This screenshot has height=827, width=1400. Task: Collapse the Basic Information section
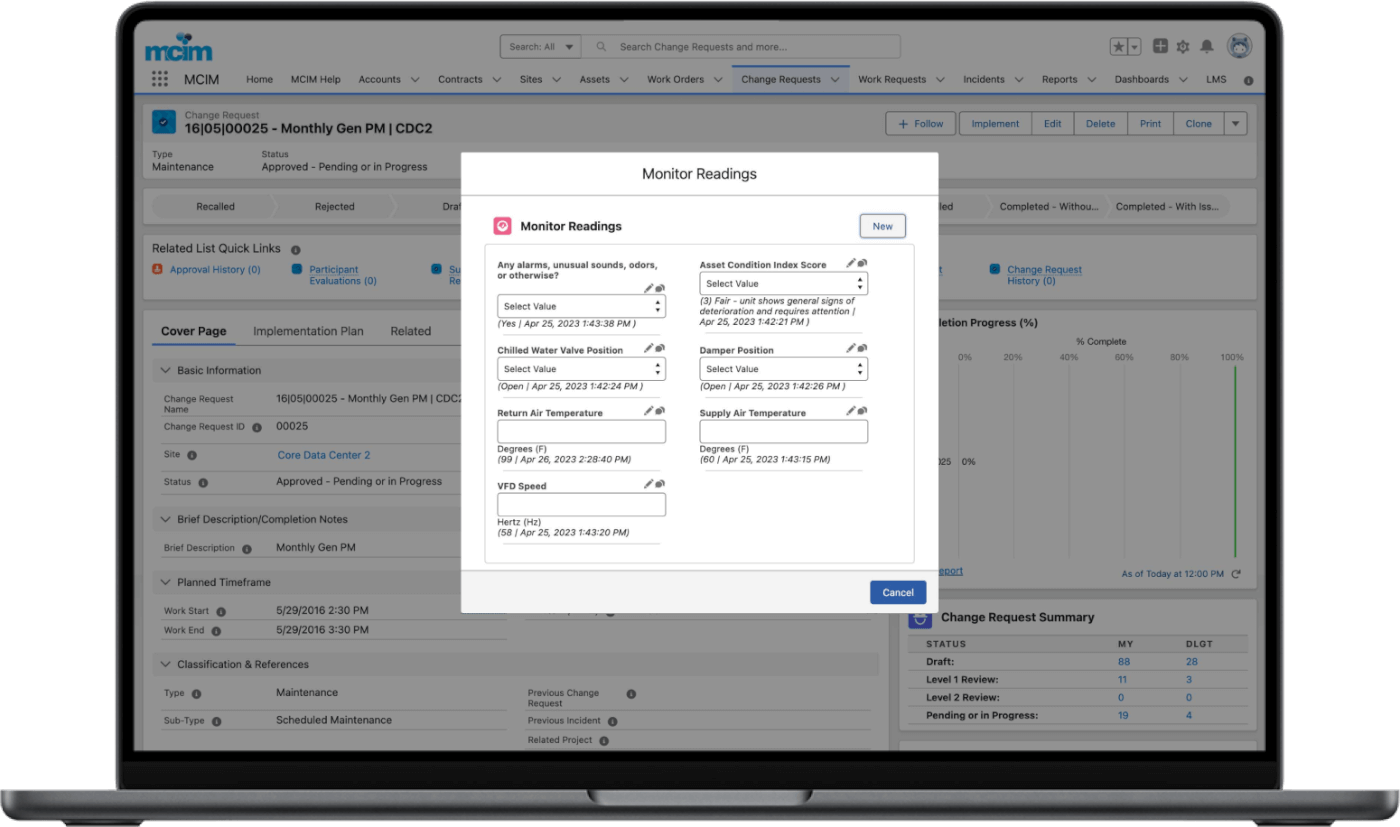(x=166, y=370)
